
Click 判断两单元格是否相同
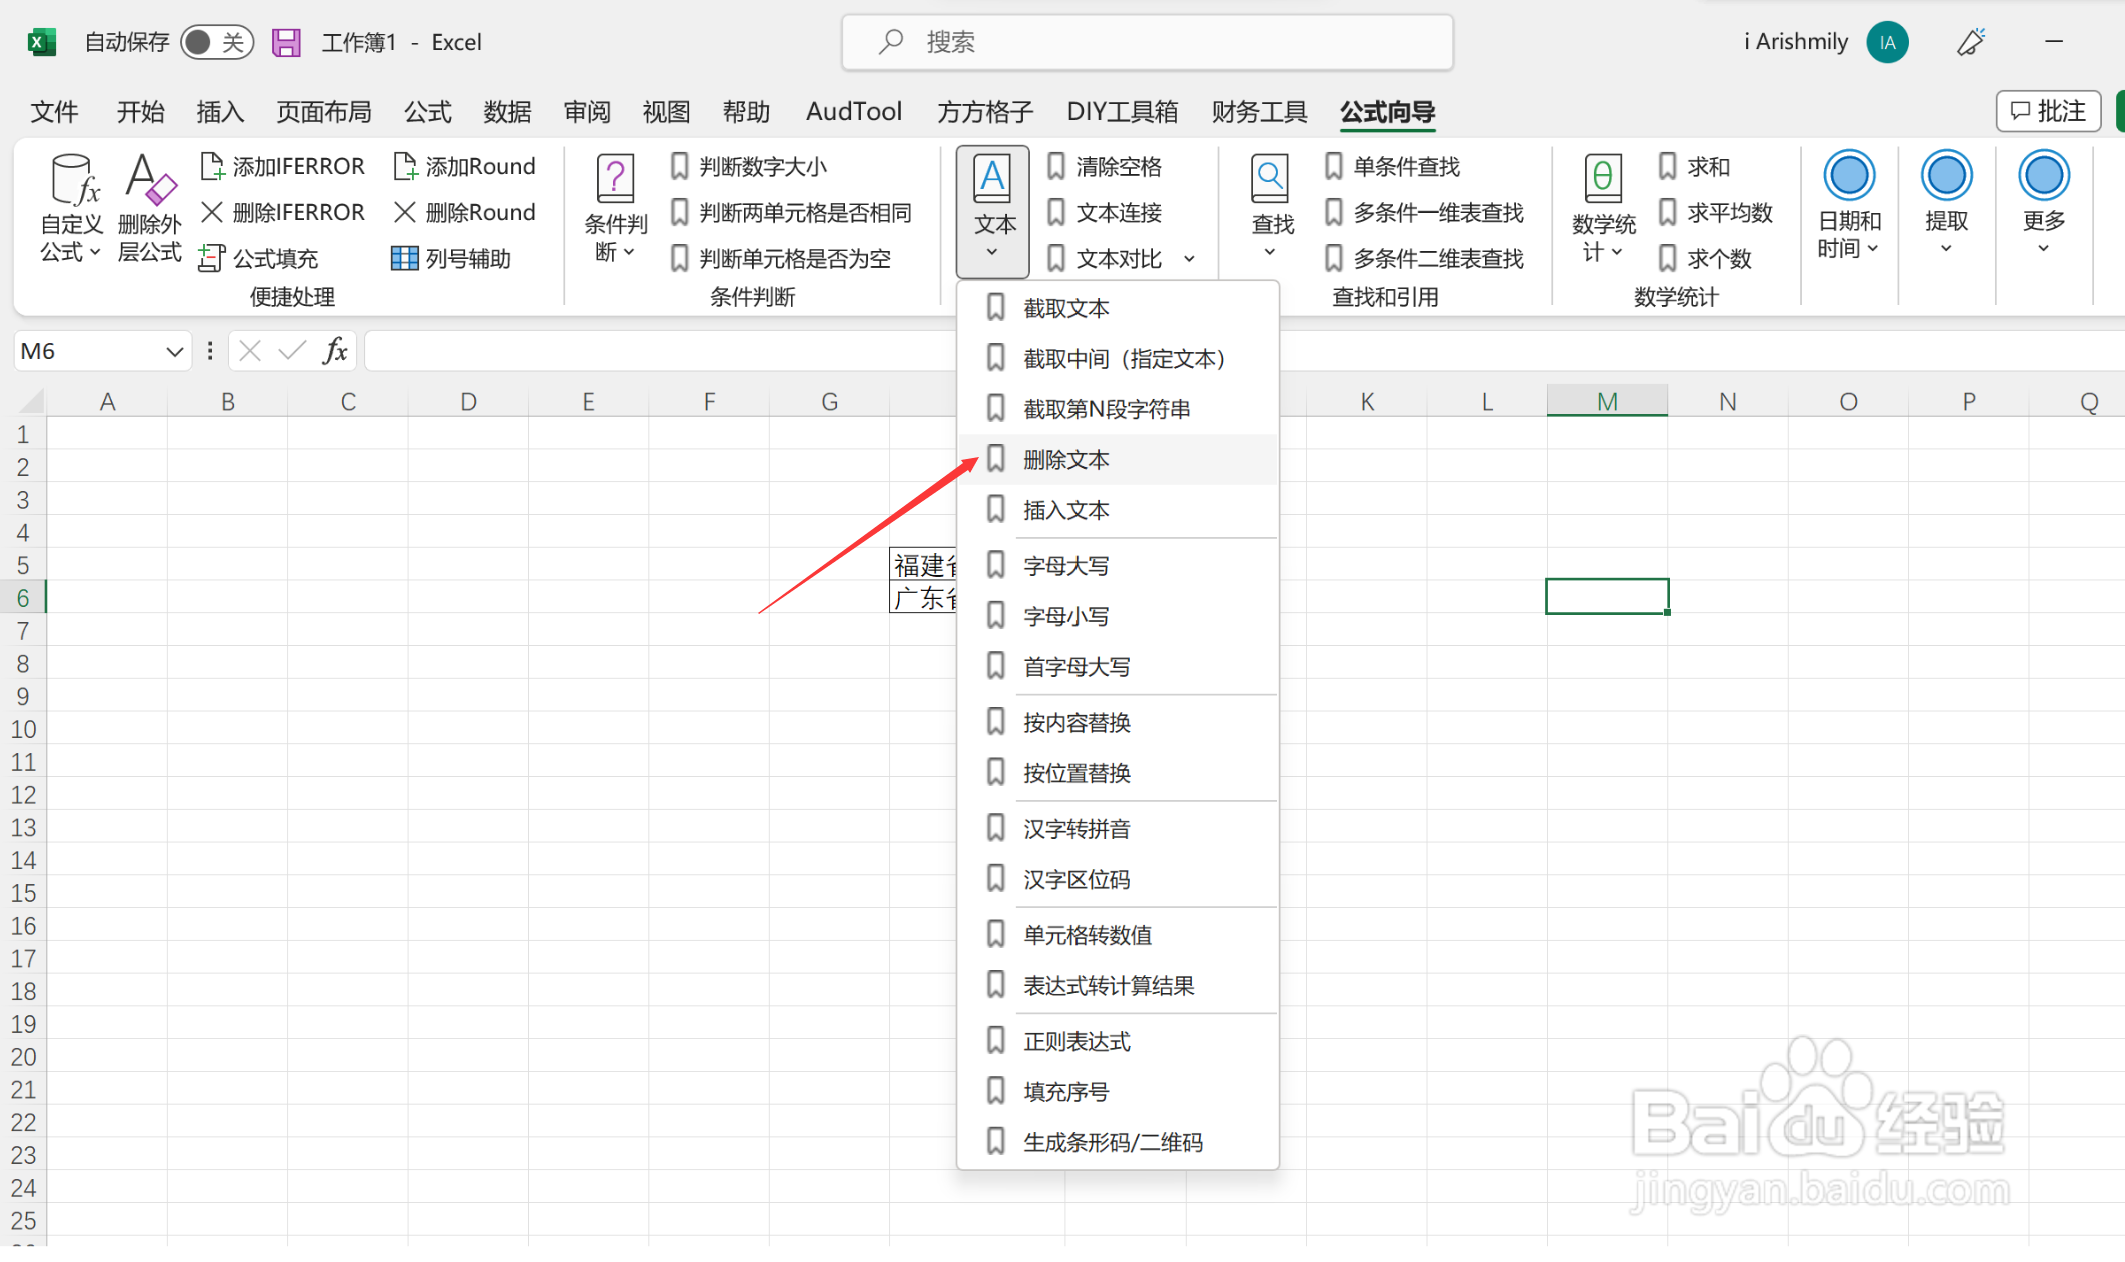pos(791,212)
